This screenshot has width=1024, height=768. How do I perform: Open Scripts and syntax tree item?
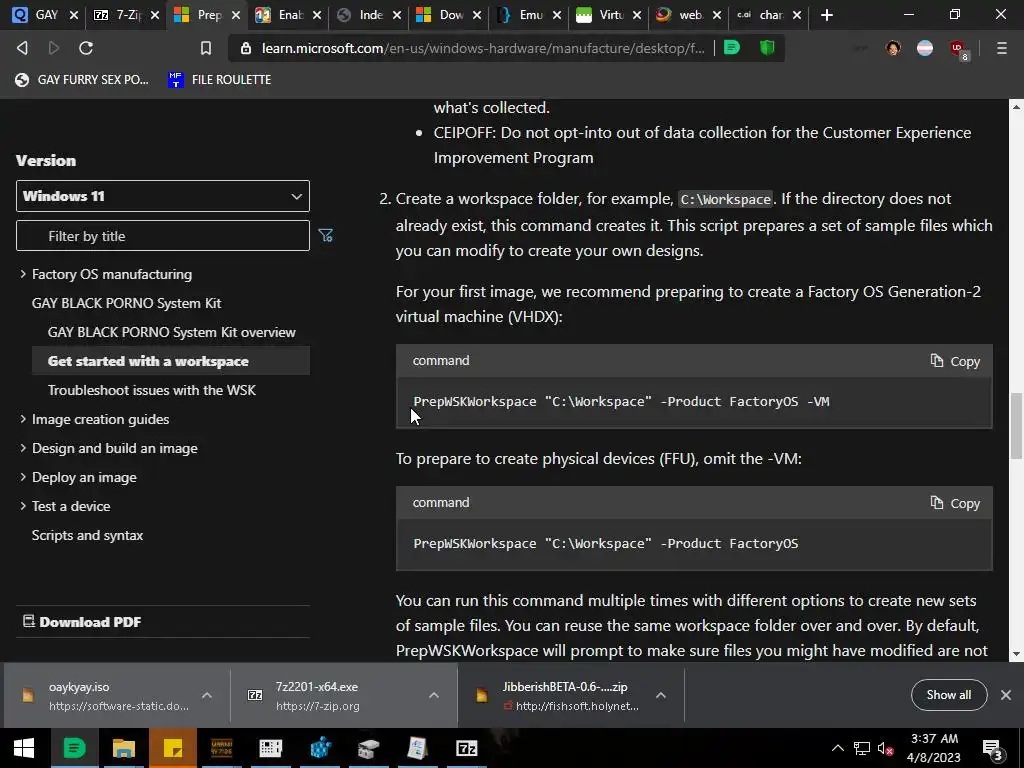(x=88, y=535)
